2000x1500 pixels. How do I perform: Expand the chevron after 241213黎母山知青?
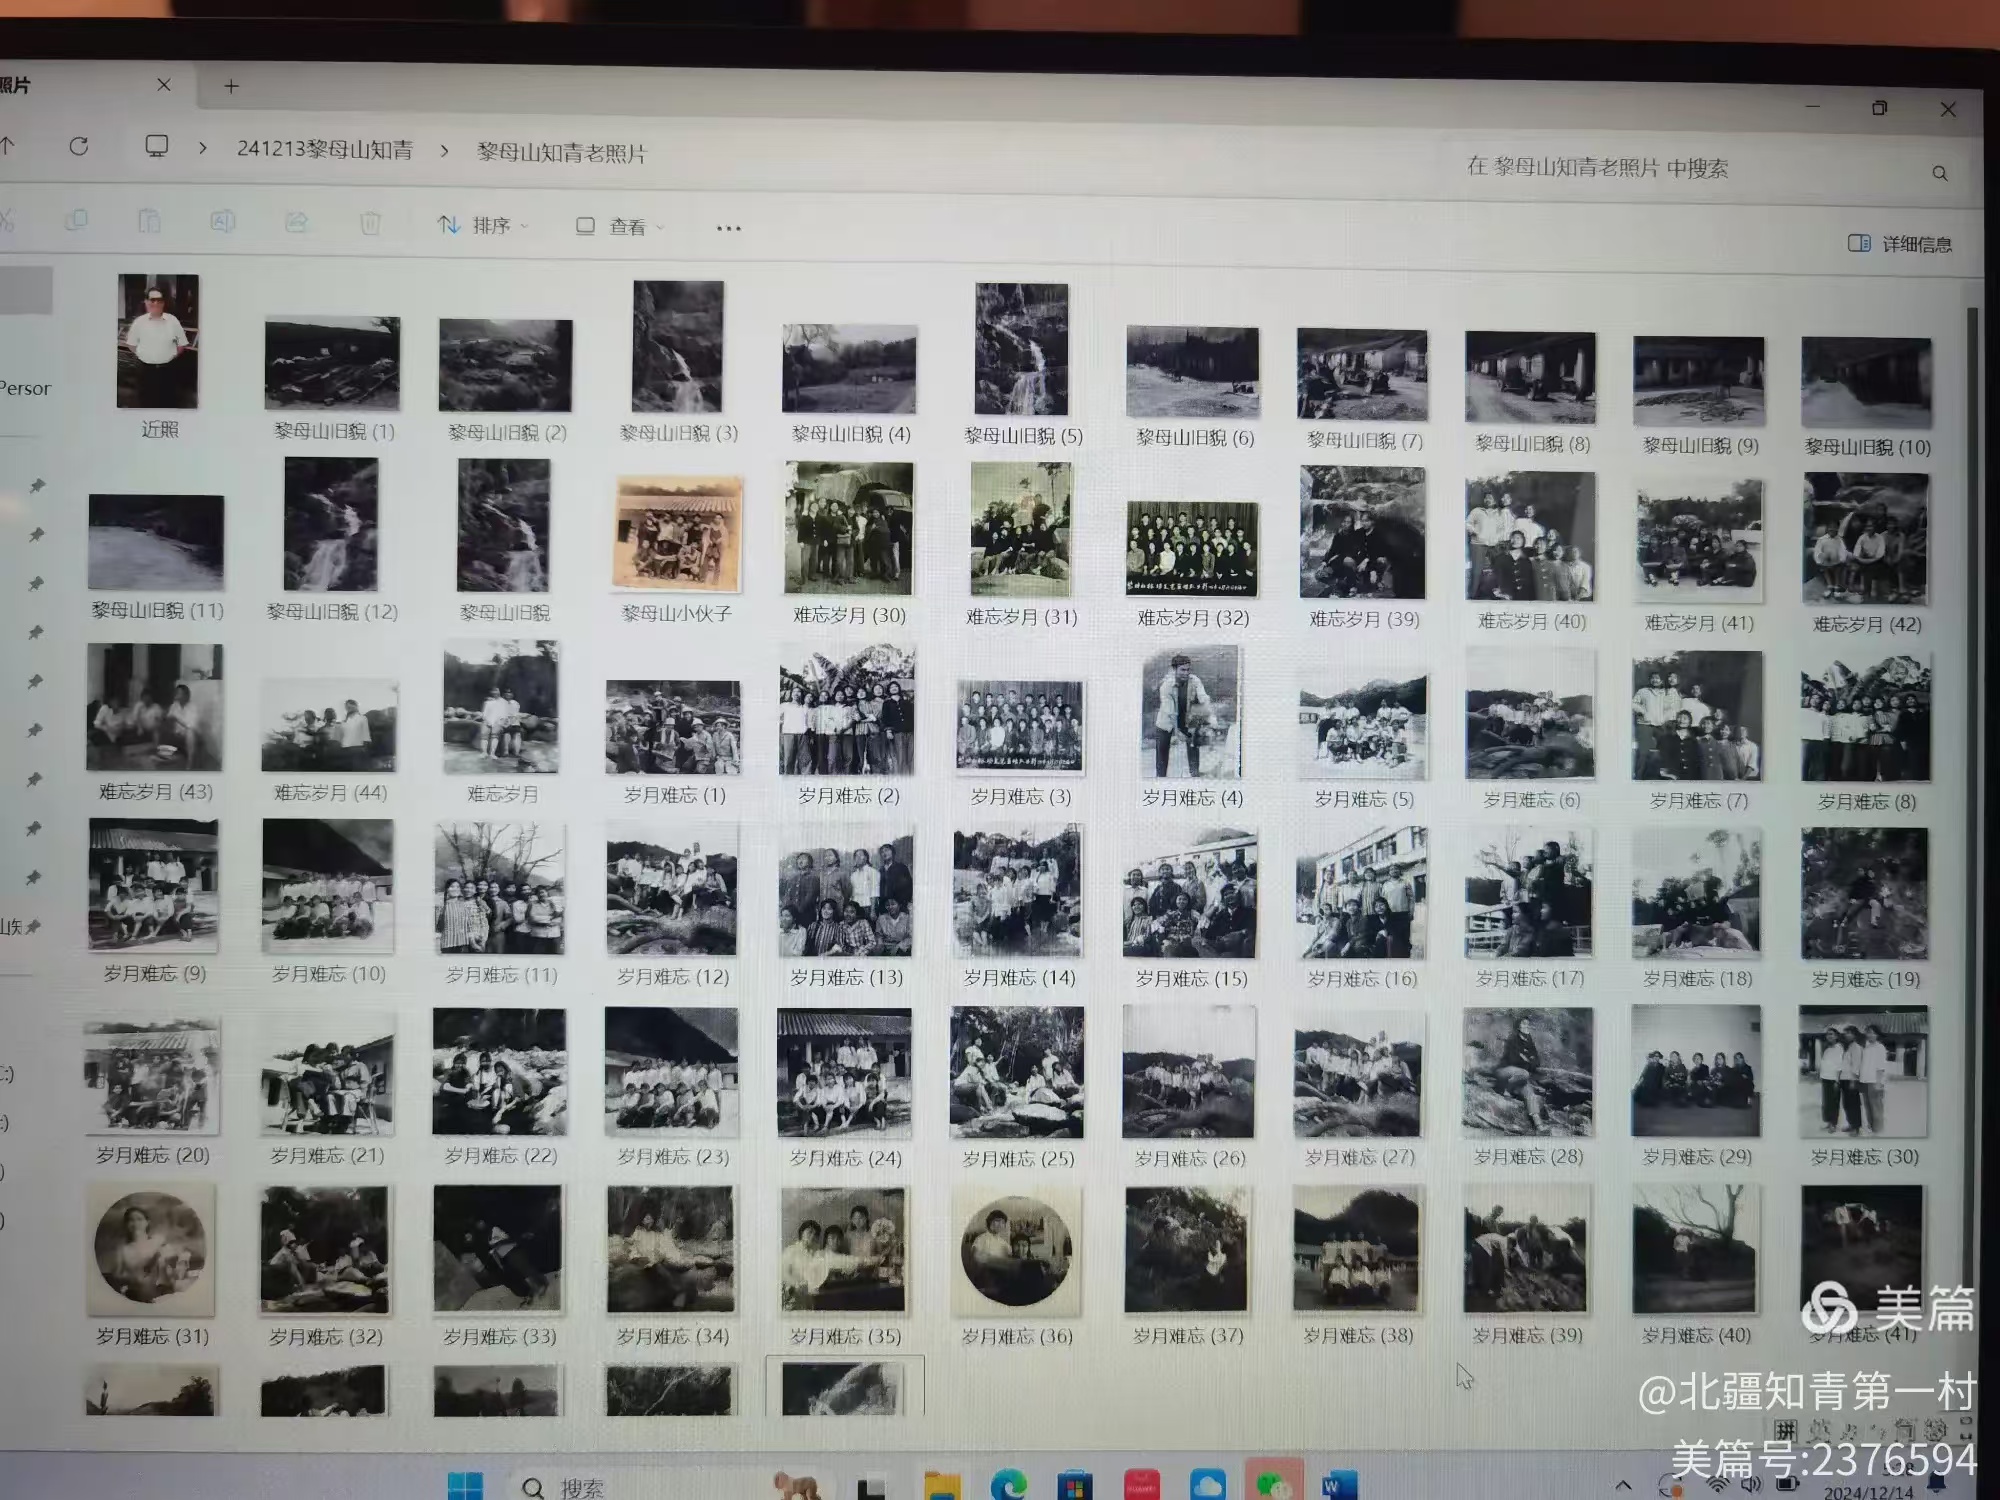444,151
